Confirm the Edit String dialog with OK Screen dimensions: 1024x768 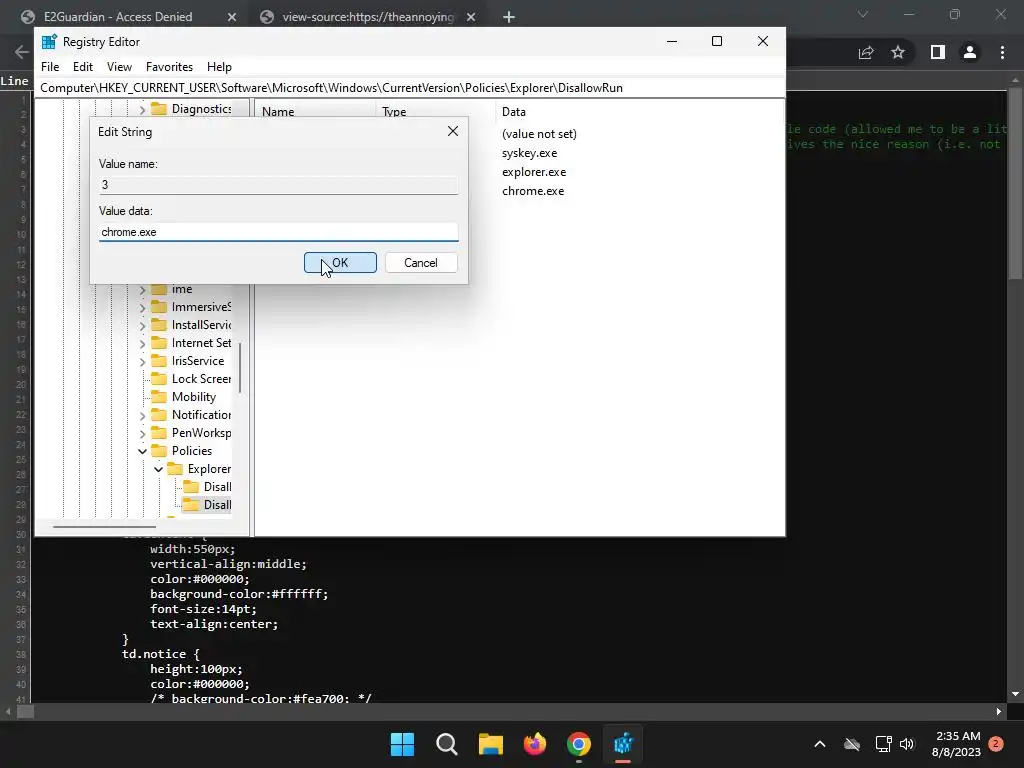[x=340, y=263]
